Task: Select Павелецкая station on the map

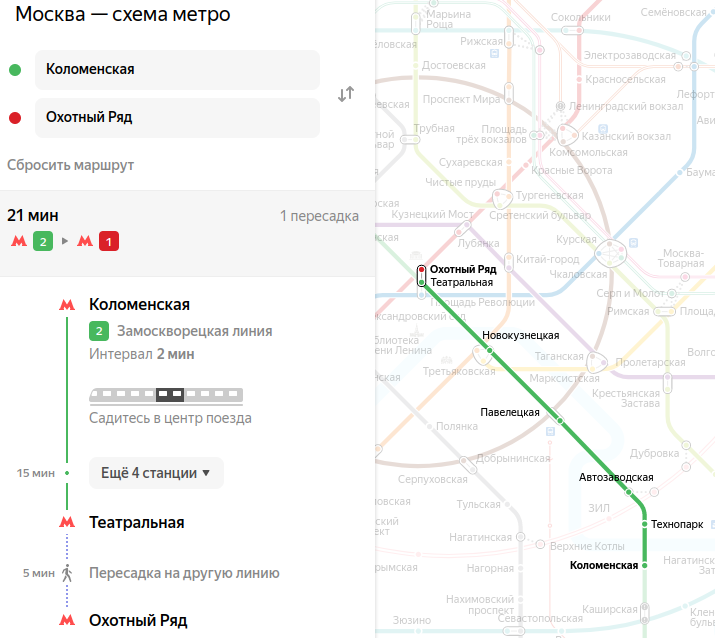Action: point(510,412)
